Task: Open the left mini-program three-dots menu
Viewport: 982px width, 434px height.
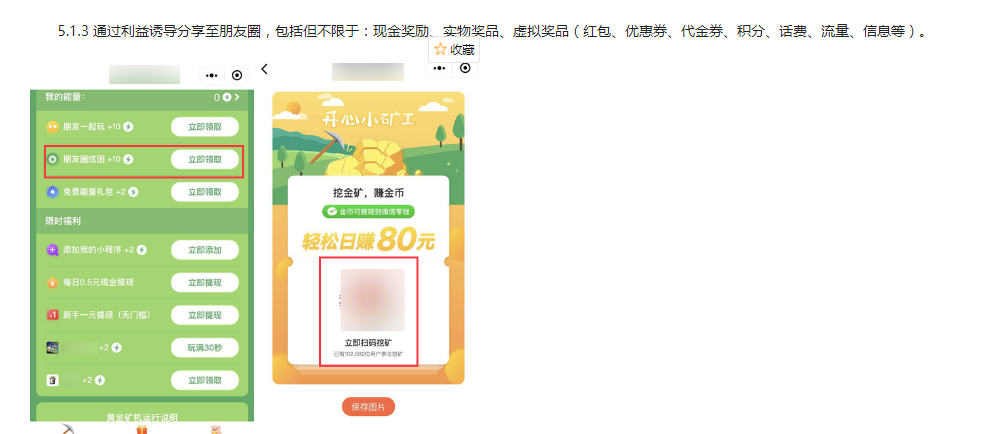Action: 212,75
